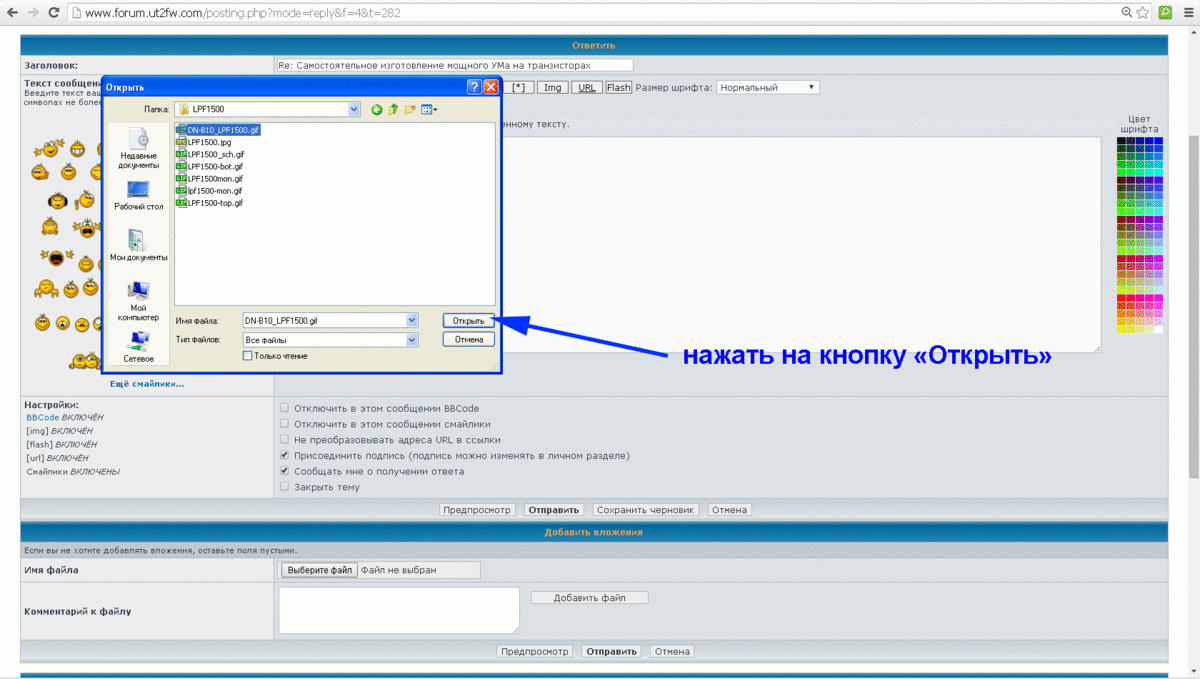Select LPF1500.jpg in the file list
The height and width of the screenshot is (679, 1200).
coord(209,142)
